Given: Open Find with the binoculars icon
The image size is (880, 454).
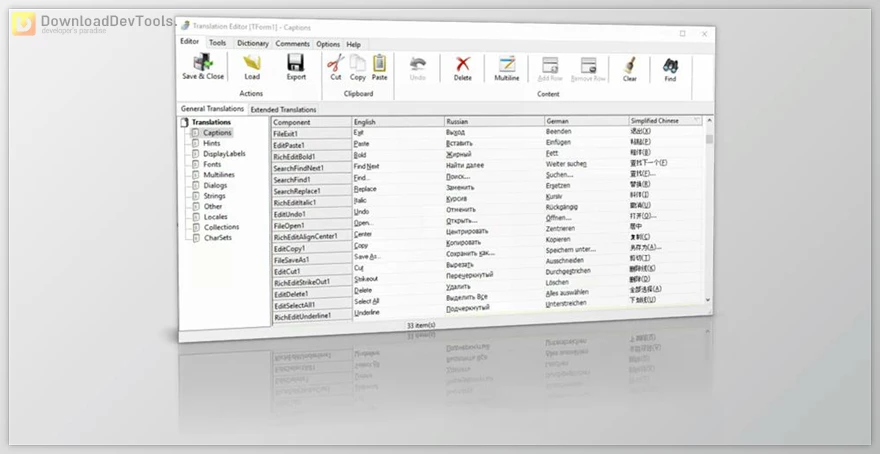Looking at the screenshot, I should tap(670, 66).
